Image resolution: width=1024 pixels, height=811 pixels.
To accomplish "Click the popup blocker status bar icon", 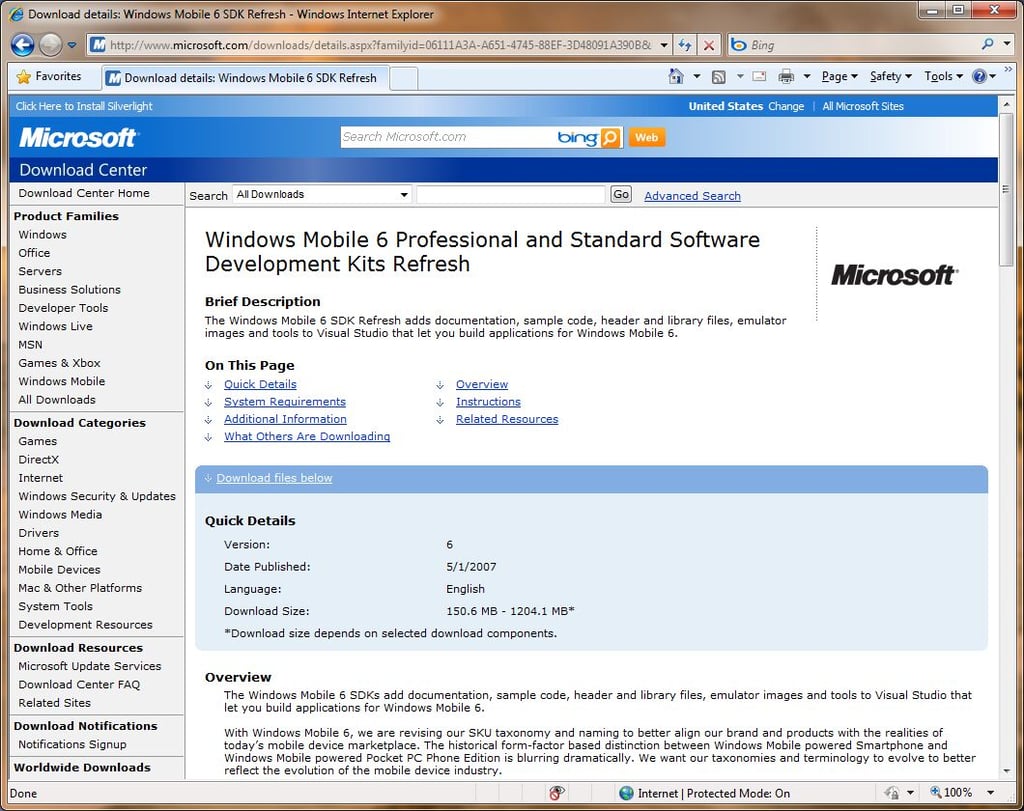I will [556, 792].
